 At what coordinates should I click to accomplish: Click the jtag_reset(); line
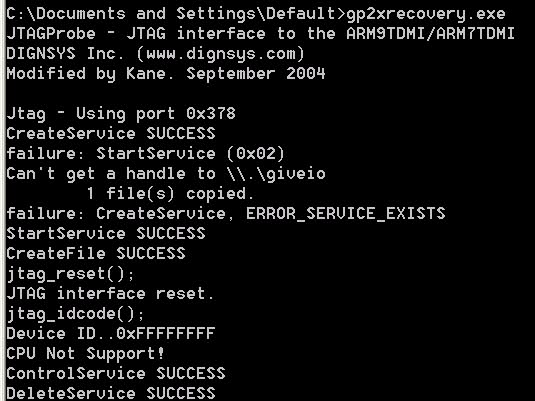click(70, 274)
